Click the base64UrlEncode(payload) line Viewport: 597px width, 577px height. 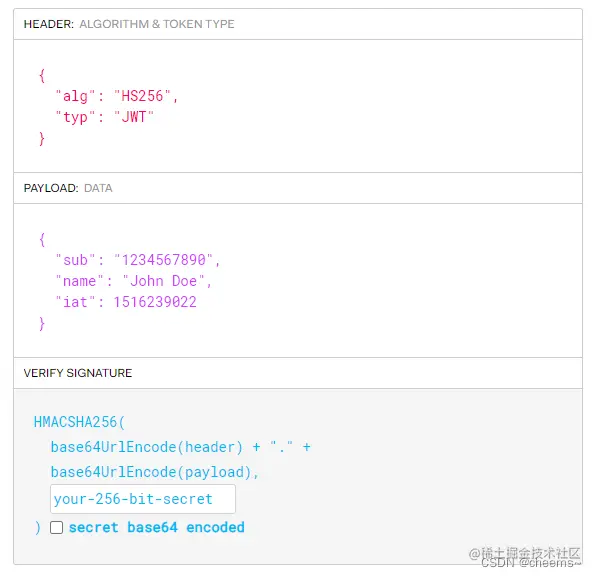click(155, 472)
